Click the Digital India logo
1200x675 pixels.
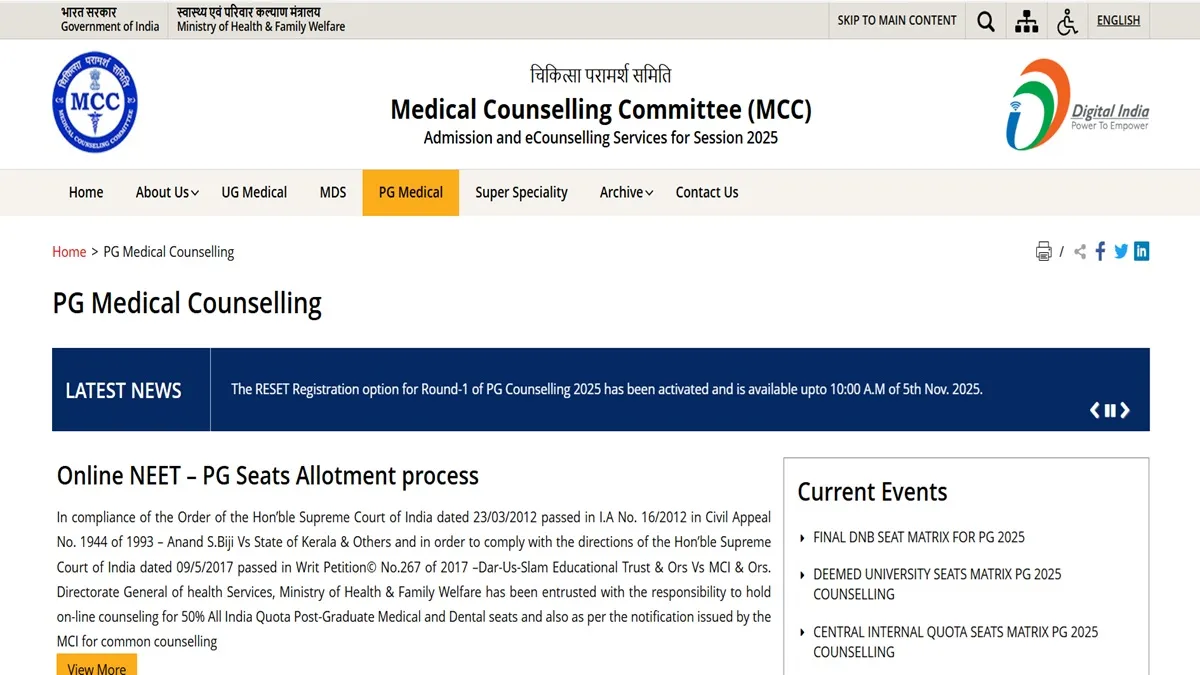click(x=1077, y=104)
